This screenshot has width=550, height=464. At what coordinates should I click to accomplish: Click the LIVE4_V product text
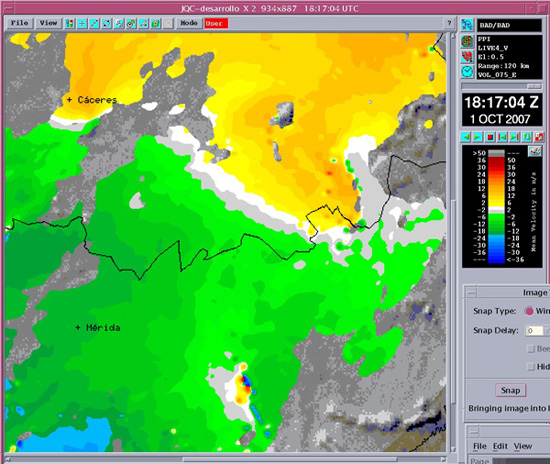[493, 48]
